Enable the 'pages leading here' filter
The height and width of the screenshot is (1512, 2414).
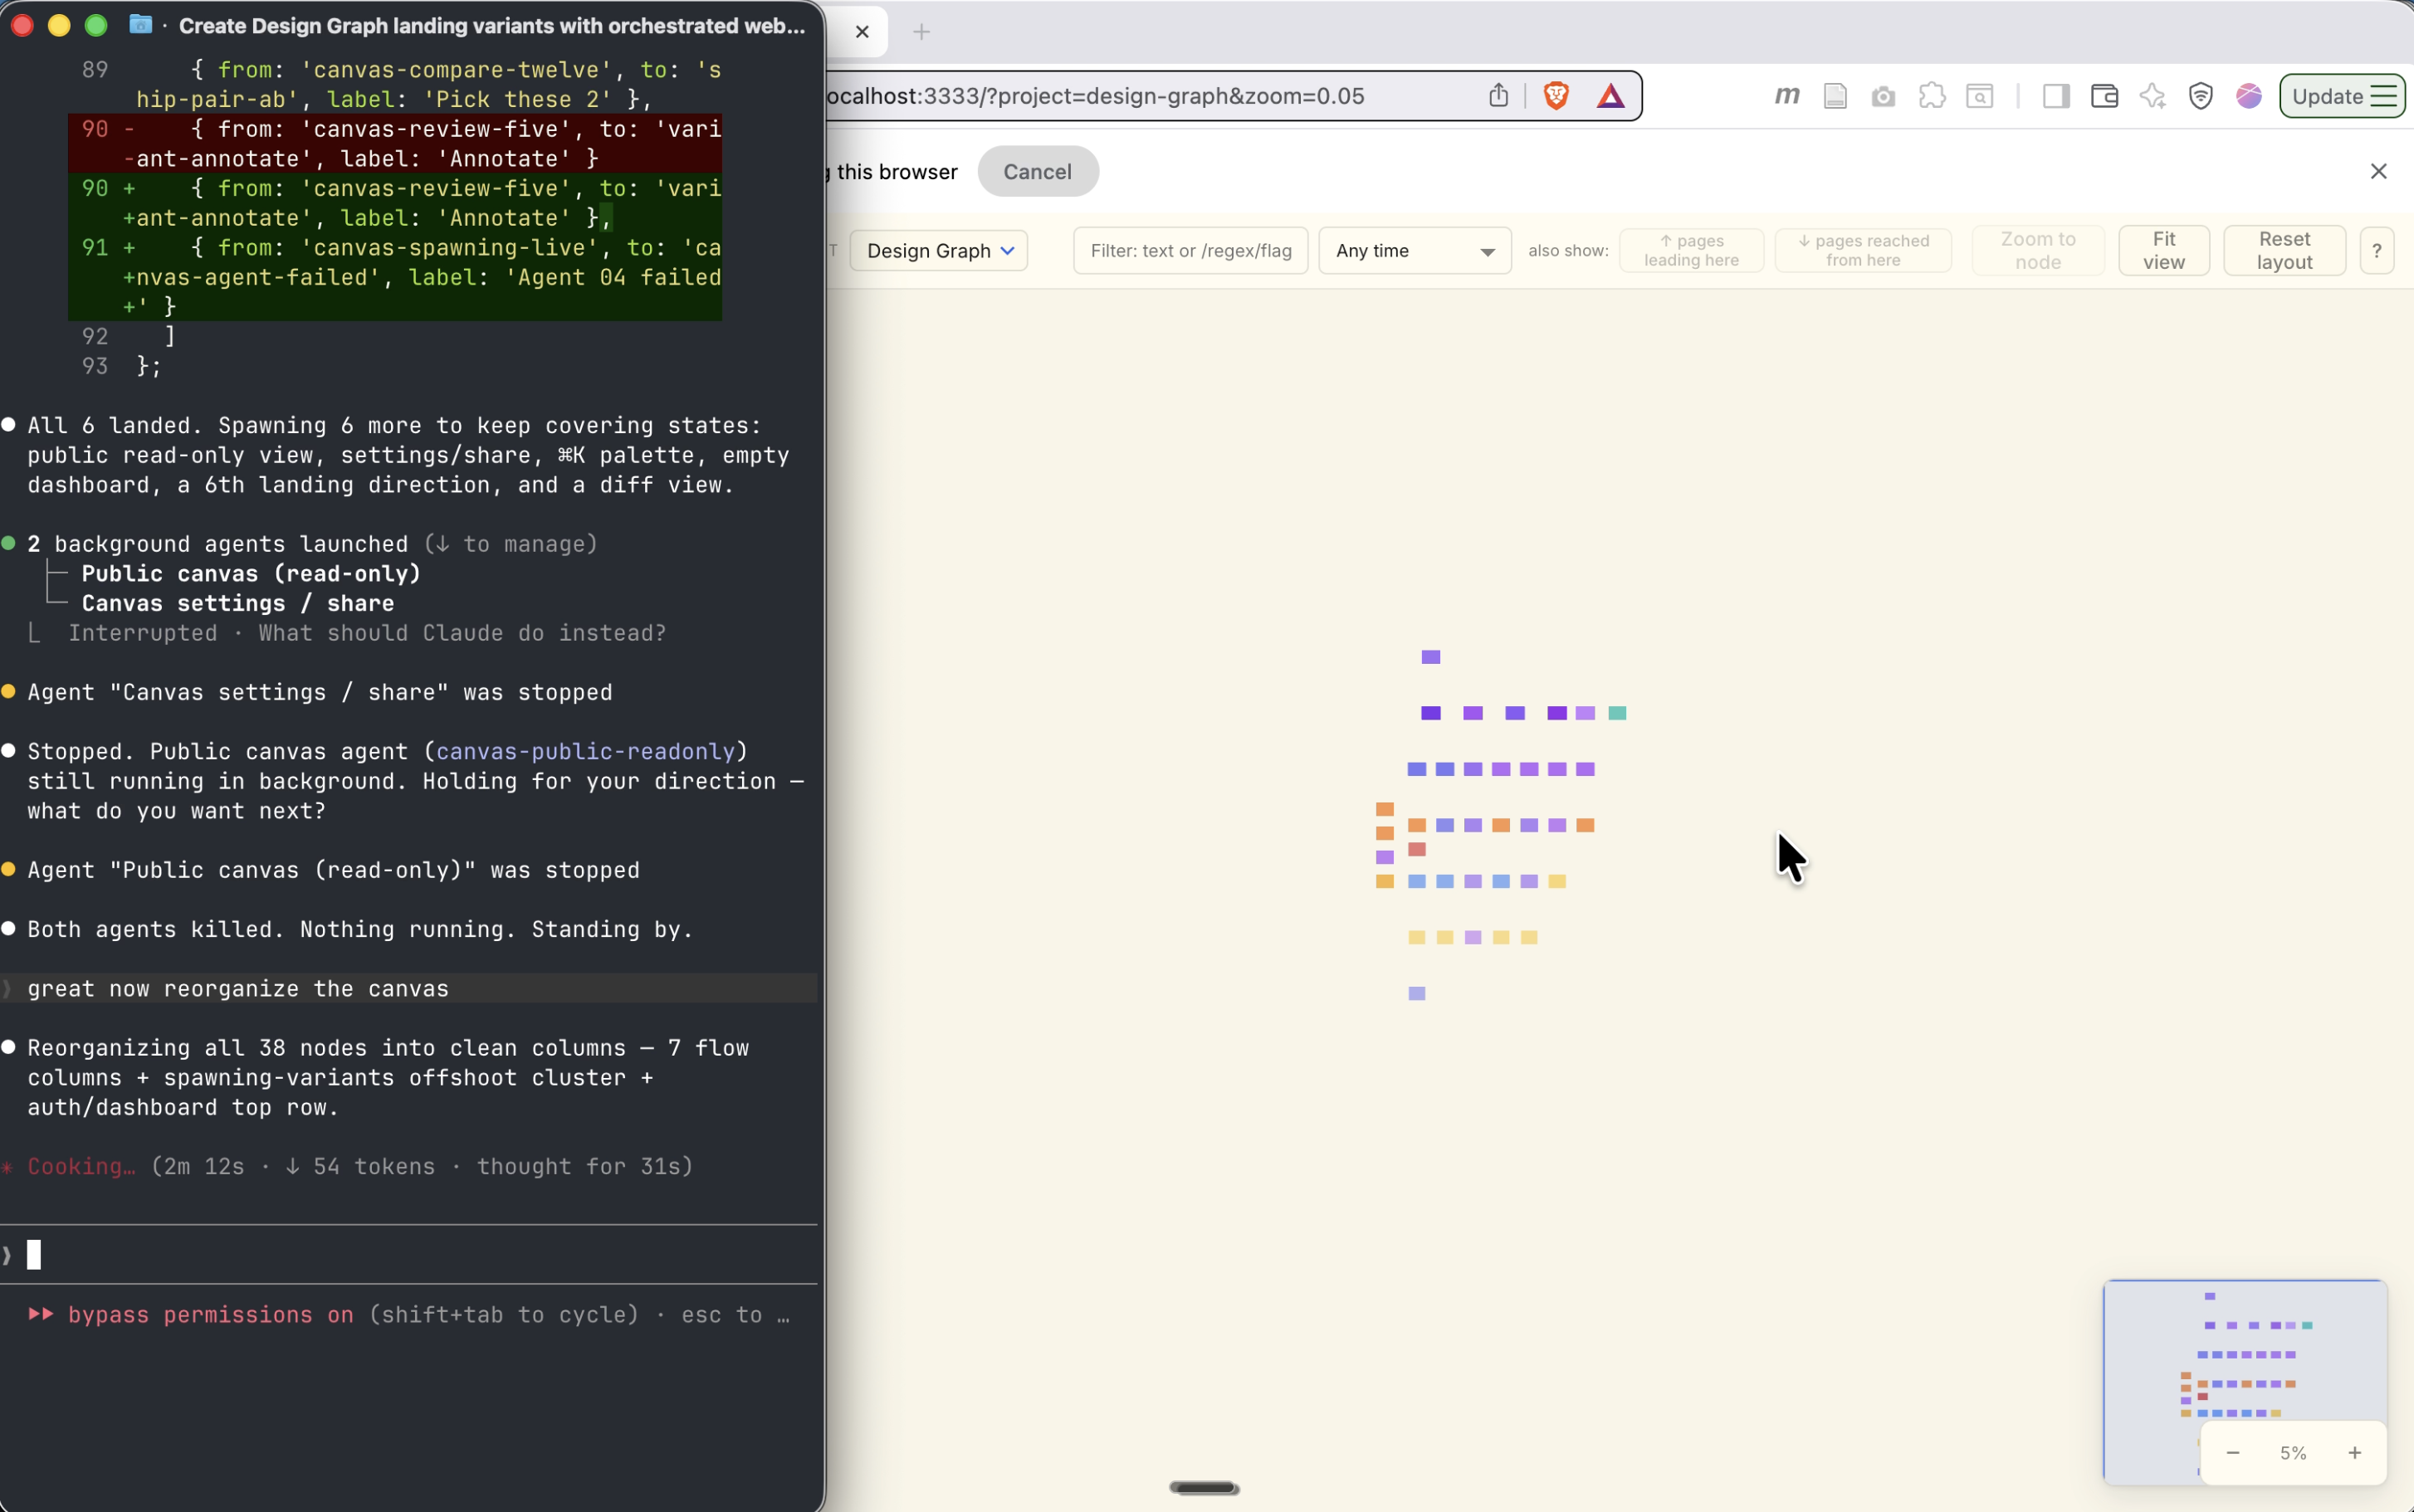point(1692,250)
